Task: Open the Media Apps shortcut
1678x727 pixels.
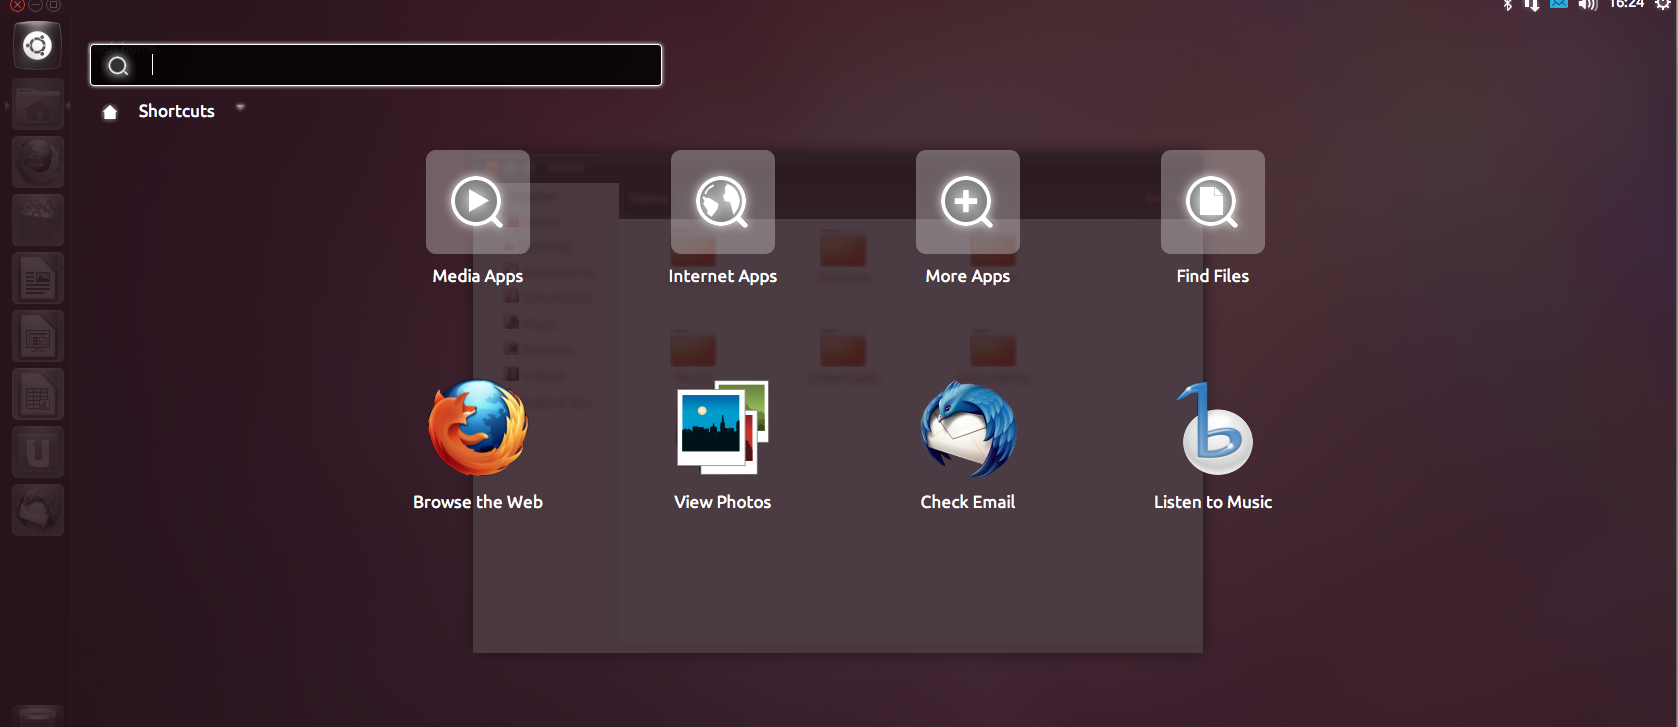Action: 477,202
